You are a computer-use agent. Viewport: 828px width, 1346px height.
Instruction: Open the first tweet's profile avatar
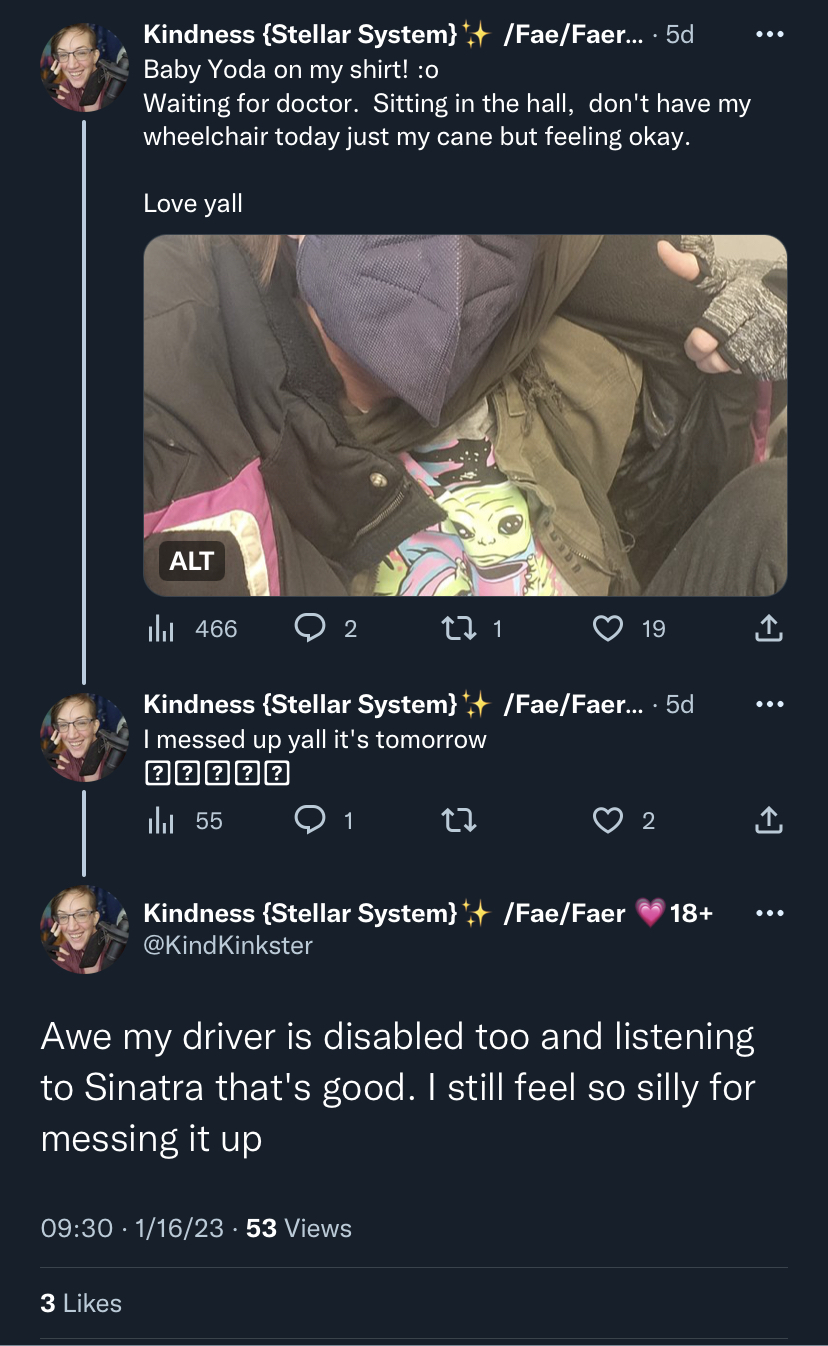[x=84, y=67]
